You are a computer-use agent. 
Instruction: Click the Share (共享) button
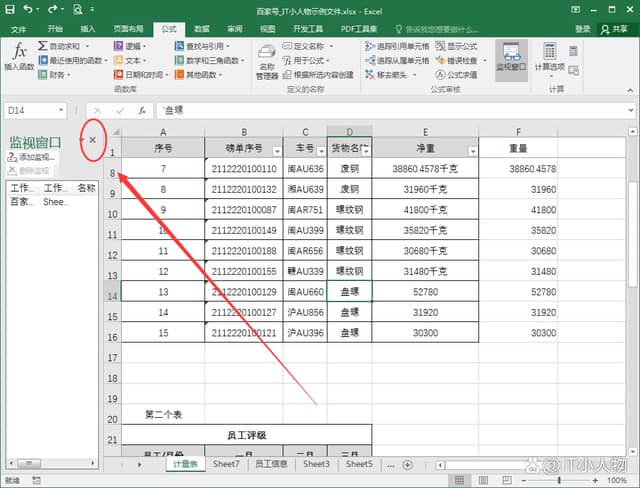[x=614, y=29]
